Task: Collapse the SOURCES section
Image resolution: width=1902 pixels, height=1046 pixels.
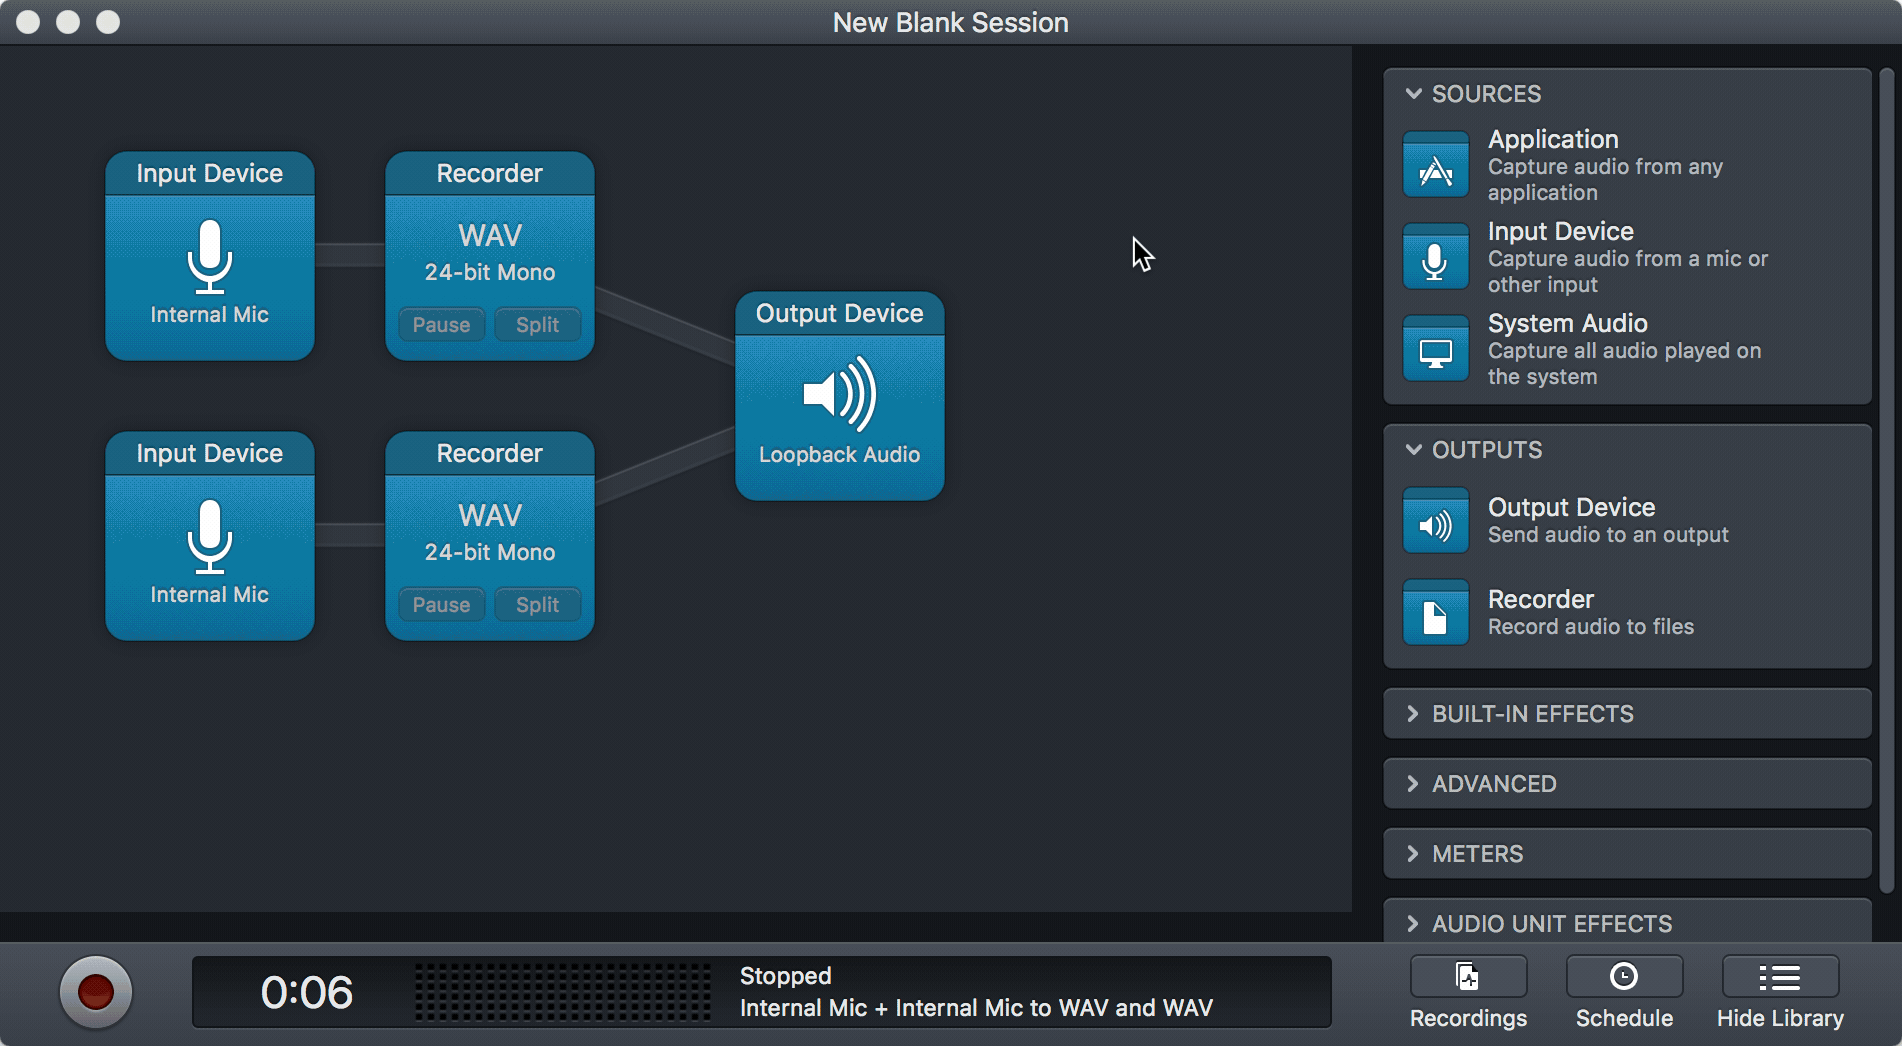Action: coord(1413,94)
